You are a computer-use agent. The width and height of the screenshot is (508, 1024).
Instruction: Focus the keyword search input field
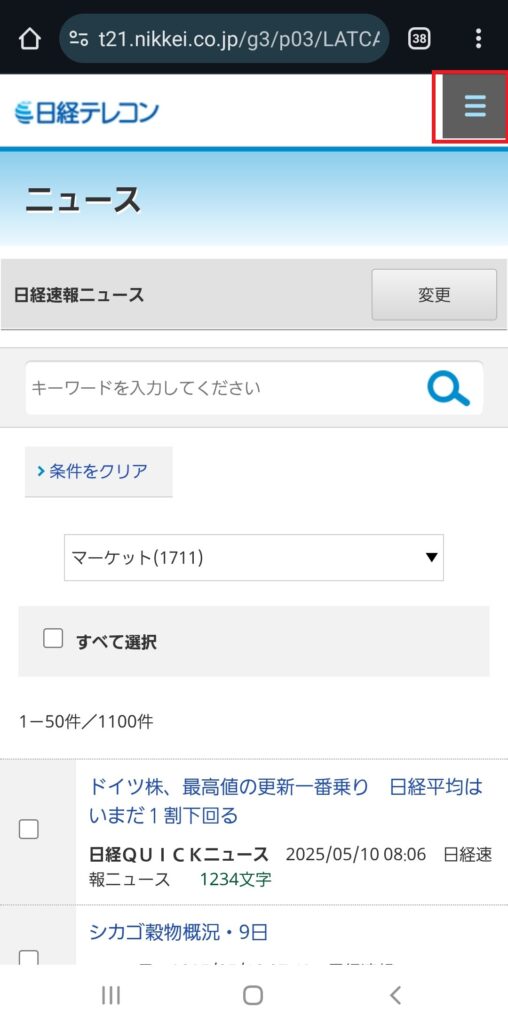(225, 388)
